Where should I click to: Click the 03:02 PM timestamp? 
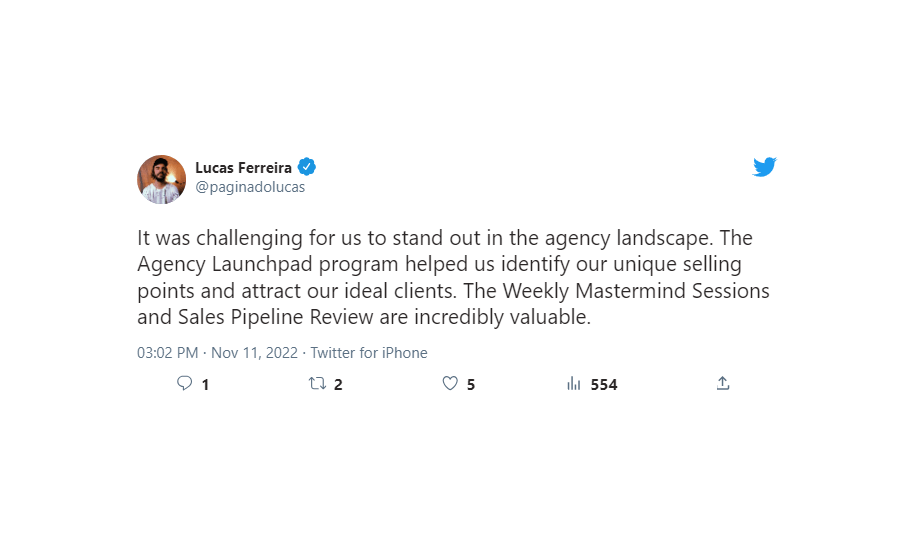pos(168,353)
